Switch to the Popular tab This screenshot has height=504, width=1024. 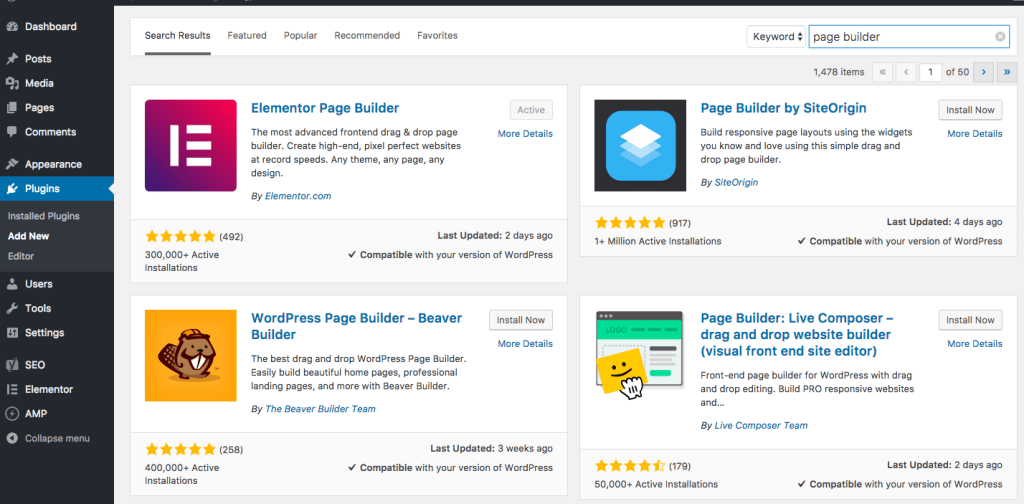point(300,35)
